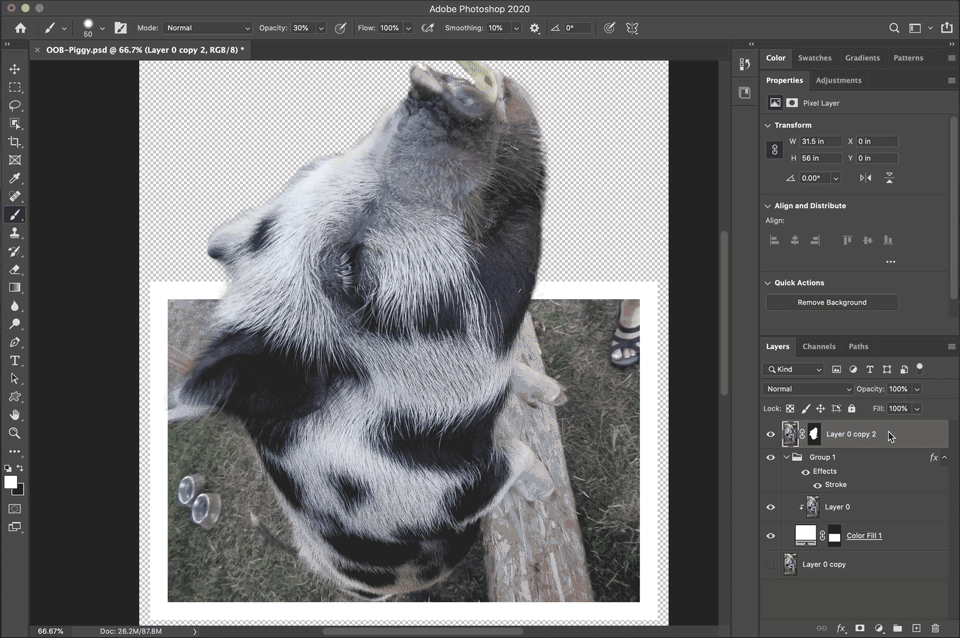Select the Brush tool in toolbar
This screenshot has width=960, height=638.
[15, 215]
